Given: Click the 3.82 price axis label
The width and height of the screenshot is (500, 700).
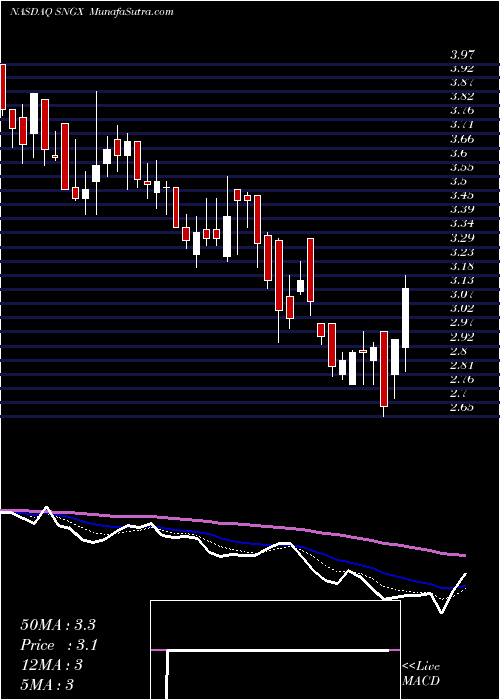Looking at the screenshot, I should coord(462,96).
